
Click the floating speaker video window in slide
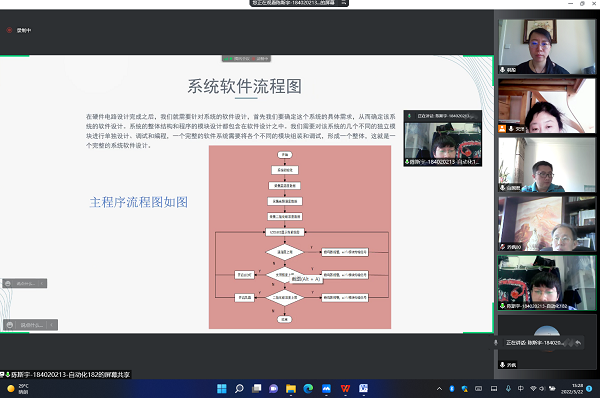coord(443,139)
